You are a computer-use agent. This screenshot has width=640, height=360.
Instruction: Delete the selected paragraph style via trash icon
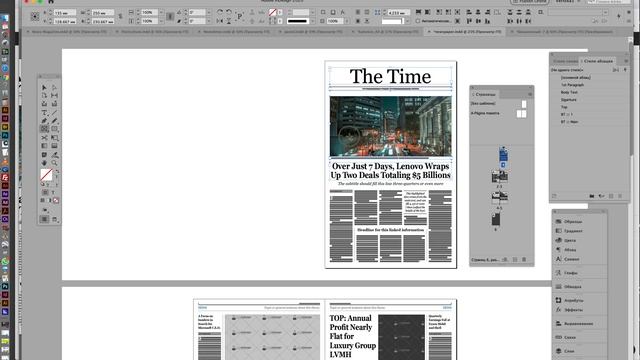coord(620,196)
